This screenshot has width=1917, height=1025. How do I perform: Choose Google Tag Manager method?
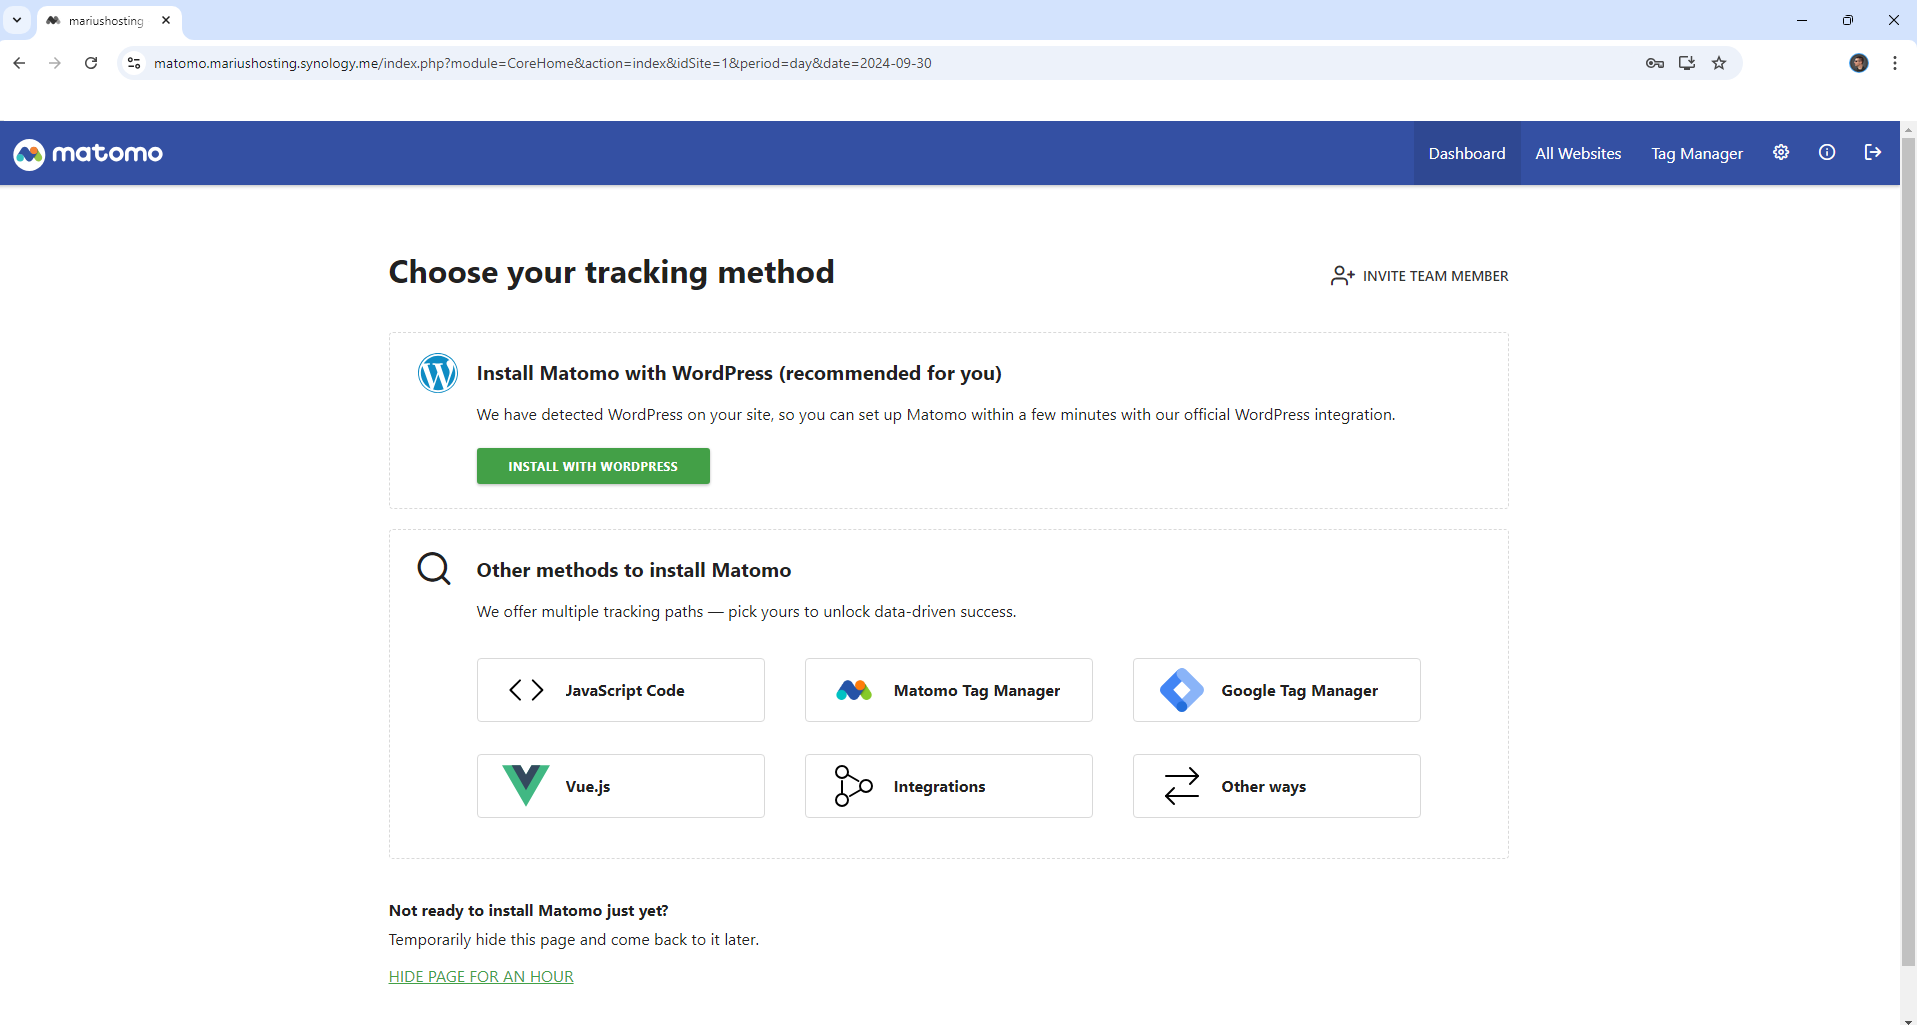coord(1277,690)
